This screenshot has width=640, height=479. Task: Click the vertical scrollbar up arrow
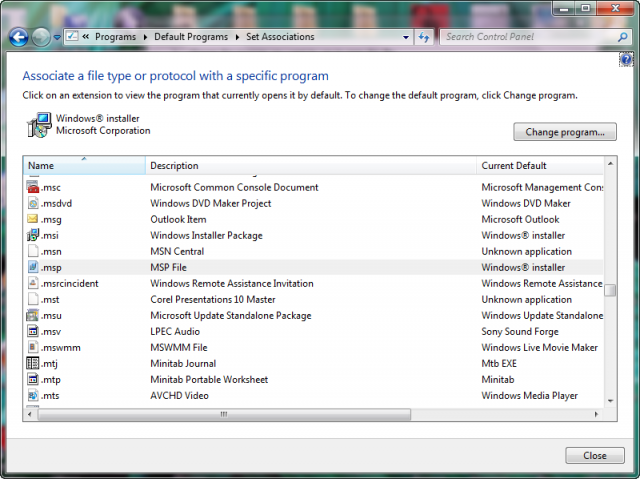point(610,164)
